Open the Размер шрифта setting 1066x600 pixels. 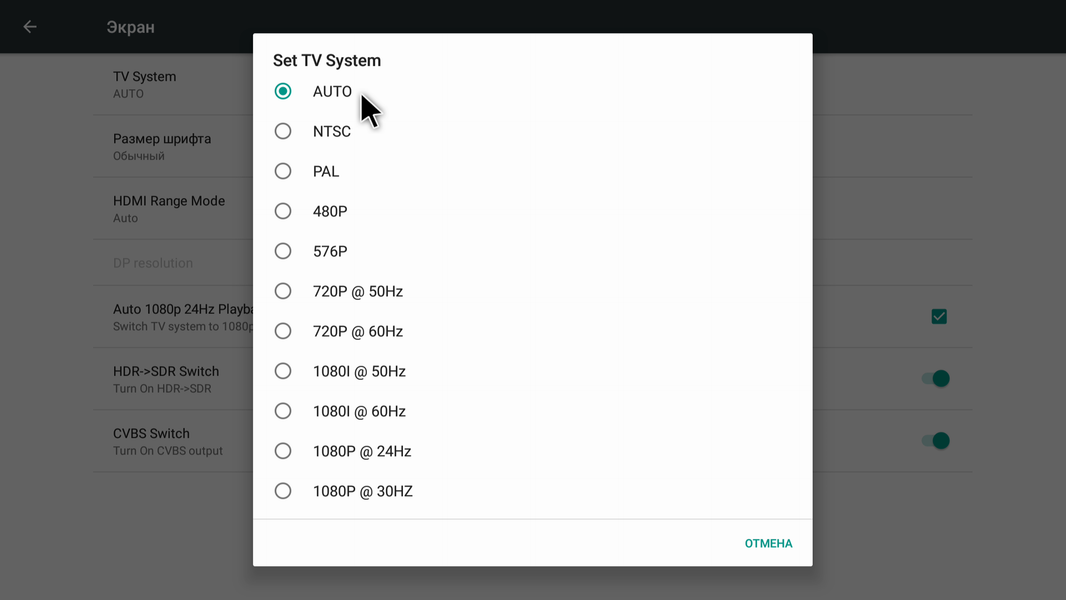(170, 146)
